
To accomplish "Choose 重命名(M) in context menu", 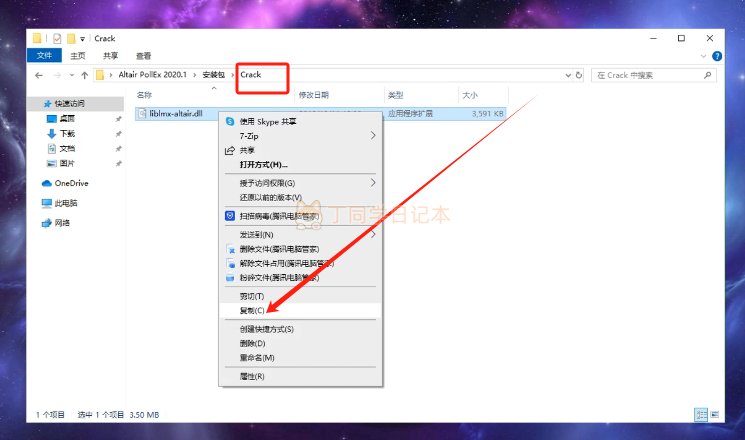I will point(301,358).
